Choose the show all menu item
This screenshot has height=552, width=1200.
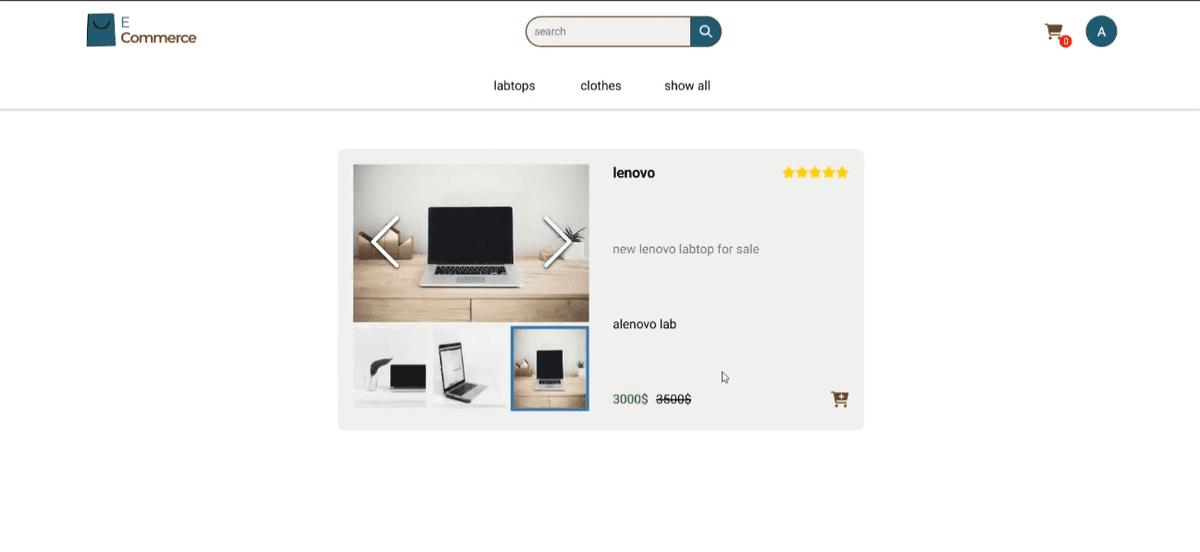687,86
